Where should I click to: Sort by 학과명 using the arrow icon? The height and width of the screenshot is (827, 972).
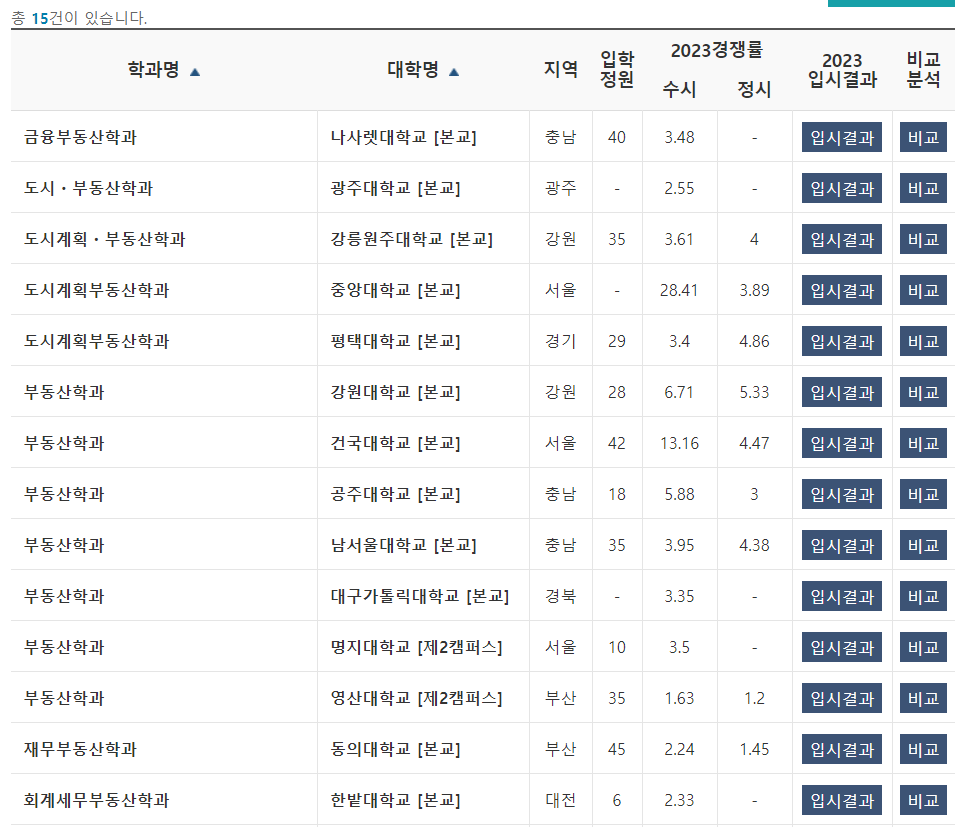click(x=195, y=72)
